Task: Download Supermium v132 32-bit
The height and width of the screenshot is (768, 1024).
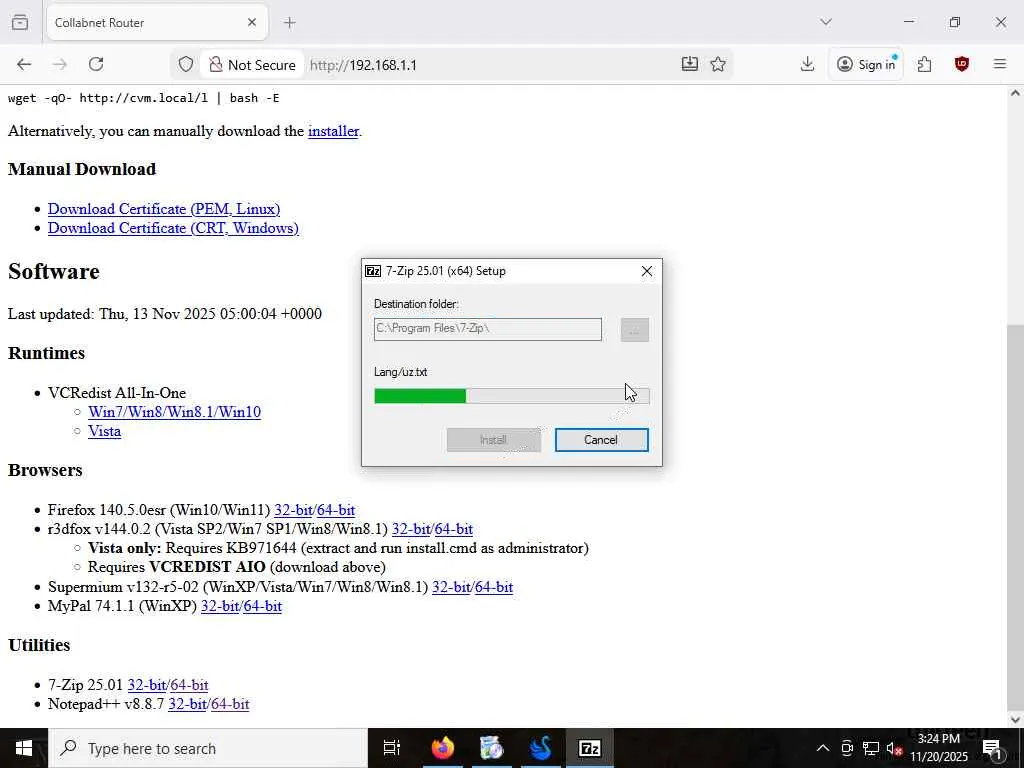Action: [x=451, y=587]
